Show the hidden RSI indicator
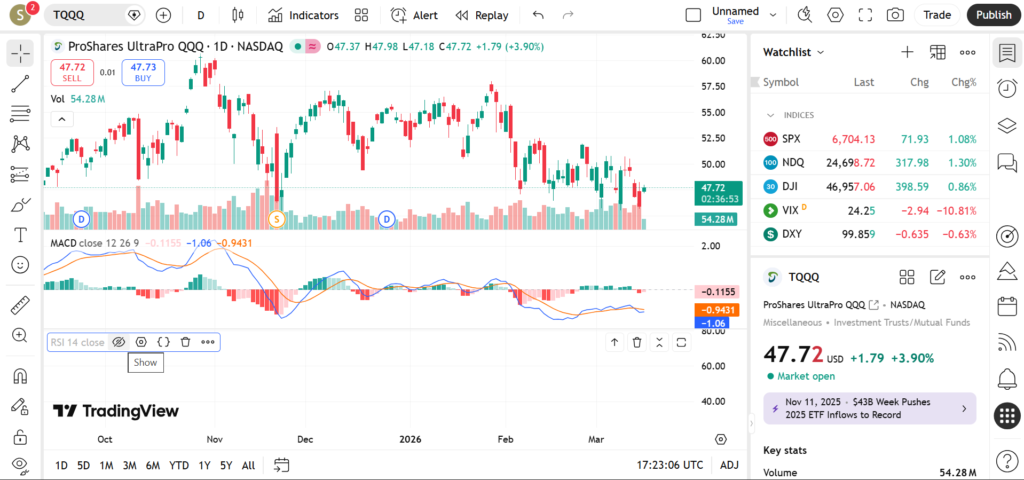Image resolution: width=1024 pixels, height=480 pixels. point(118,342)
